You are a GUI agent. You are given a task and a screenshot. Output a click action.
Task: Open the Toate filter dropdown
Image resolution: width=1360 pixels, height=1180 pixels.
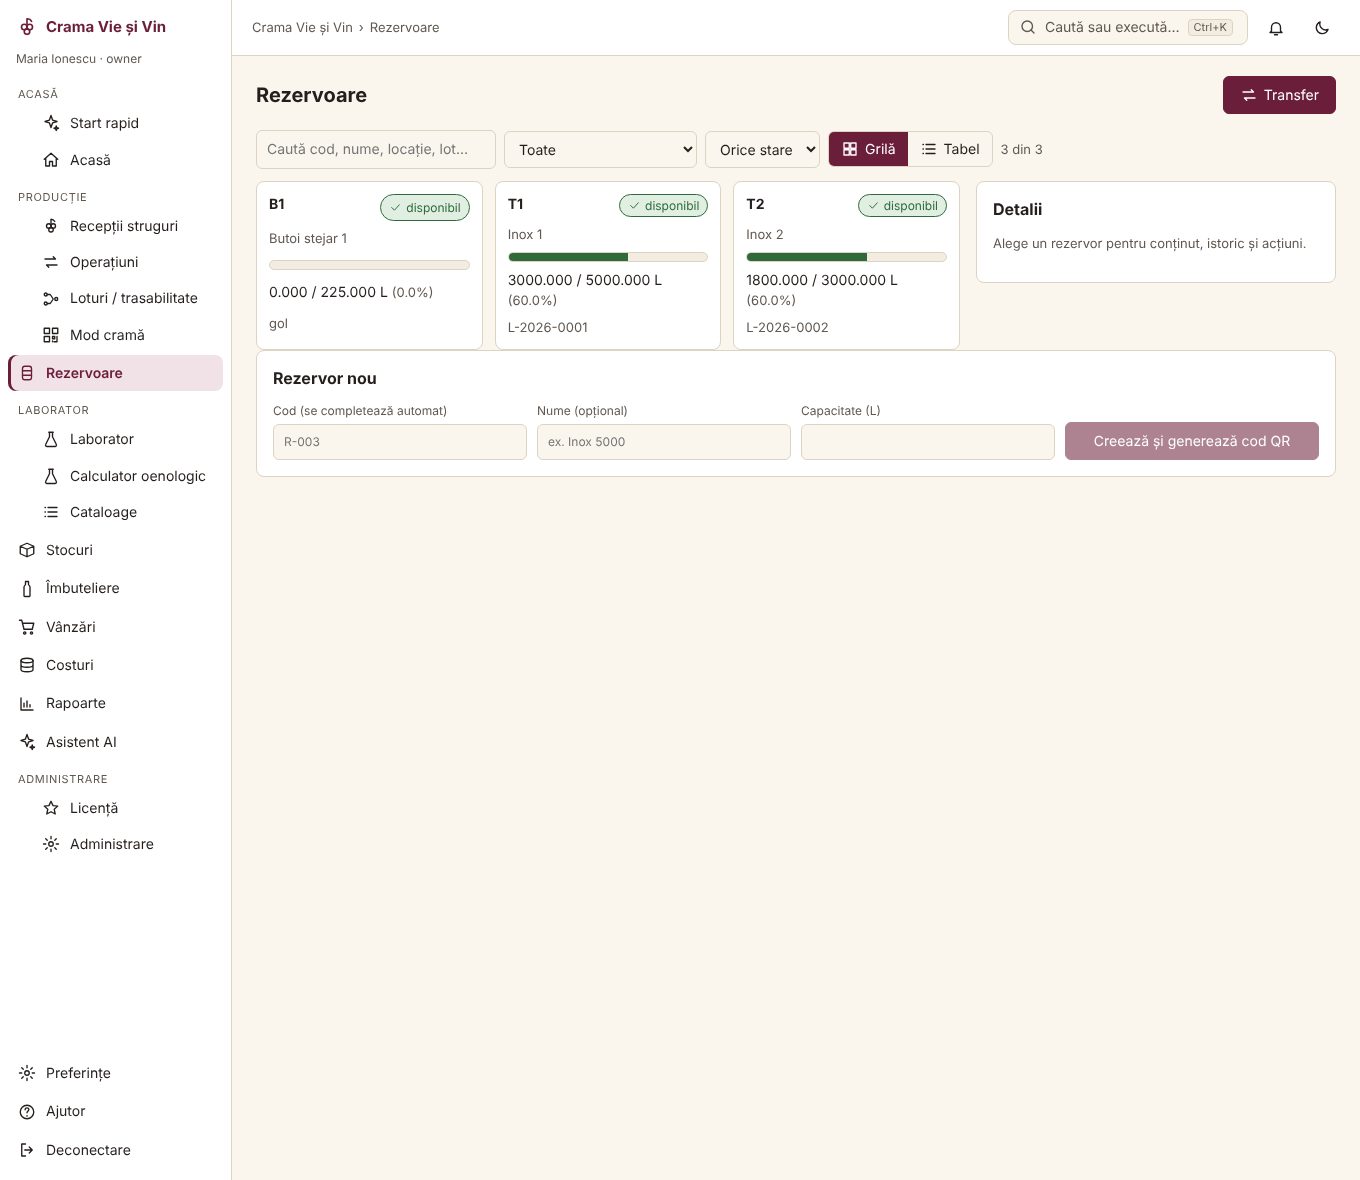tap(600, 150)
